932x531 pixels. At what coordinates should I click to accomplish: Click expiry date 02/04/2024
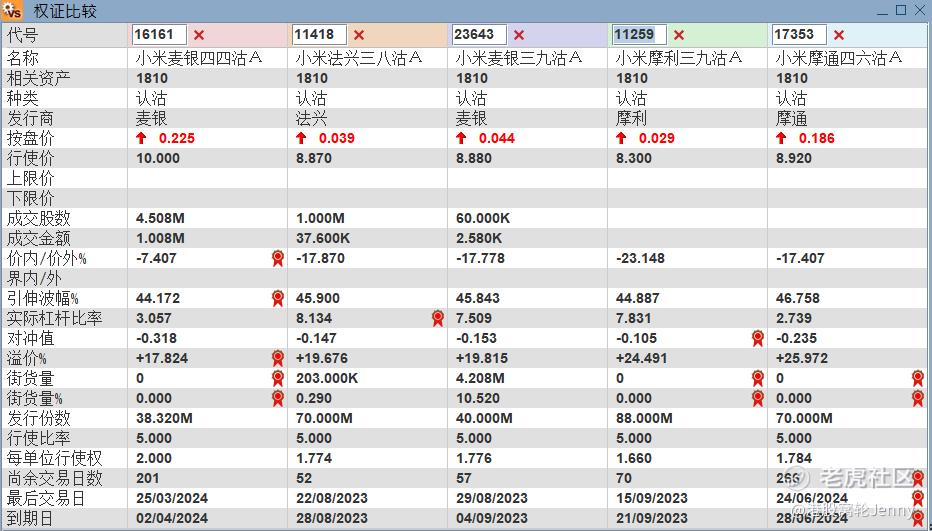coord(172,518)
